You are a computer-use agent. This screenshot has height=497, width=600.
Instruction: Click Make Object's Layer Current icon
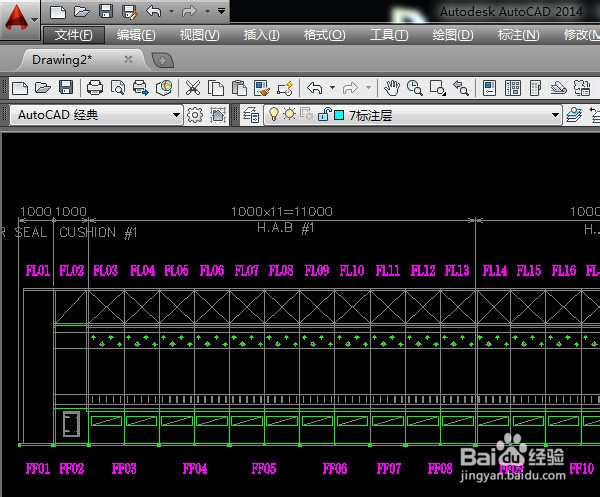click(574, 115)
